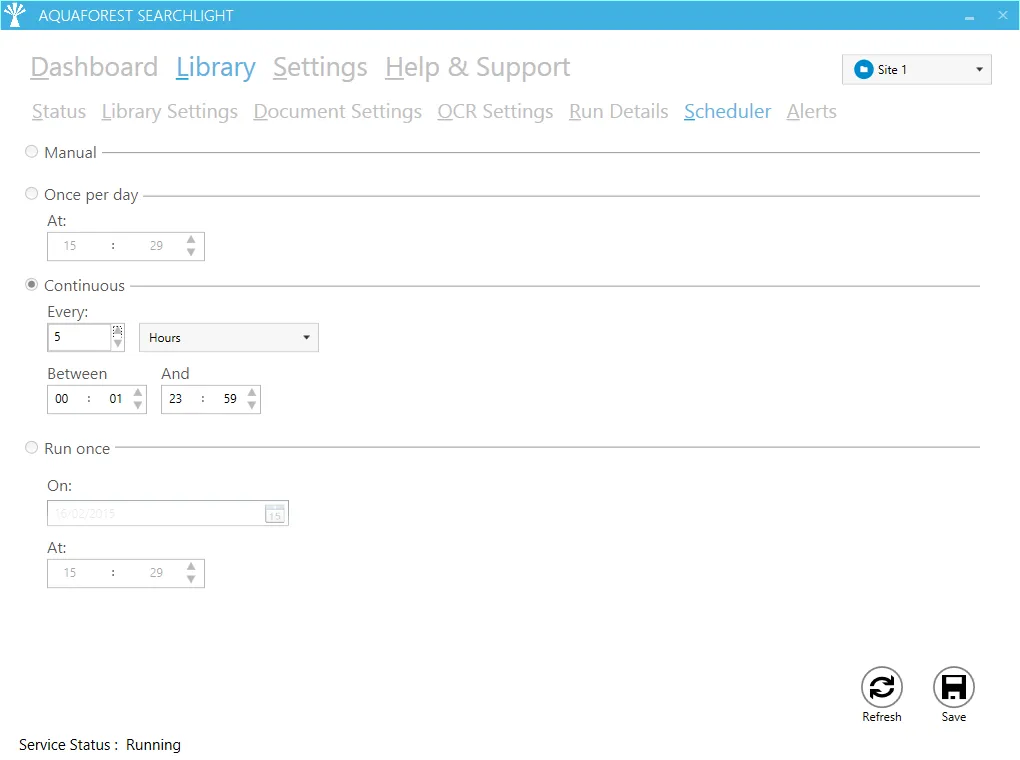Open the calendar picker icon for Run once date

click(x=275, y=513)
